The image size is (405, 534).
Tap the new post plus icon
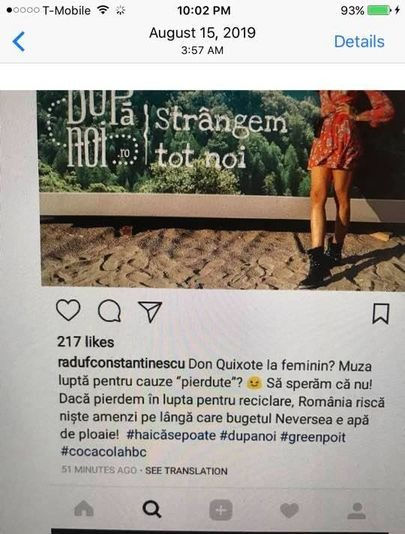(221, 510)
